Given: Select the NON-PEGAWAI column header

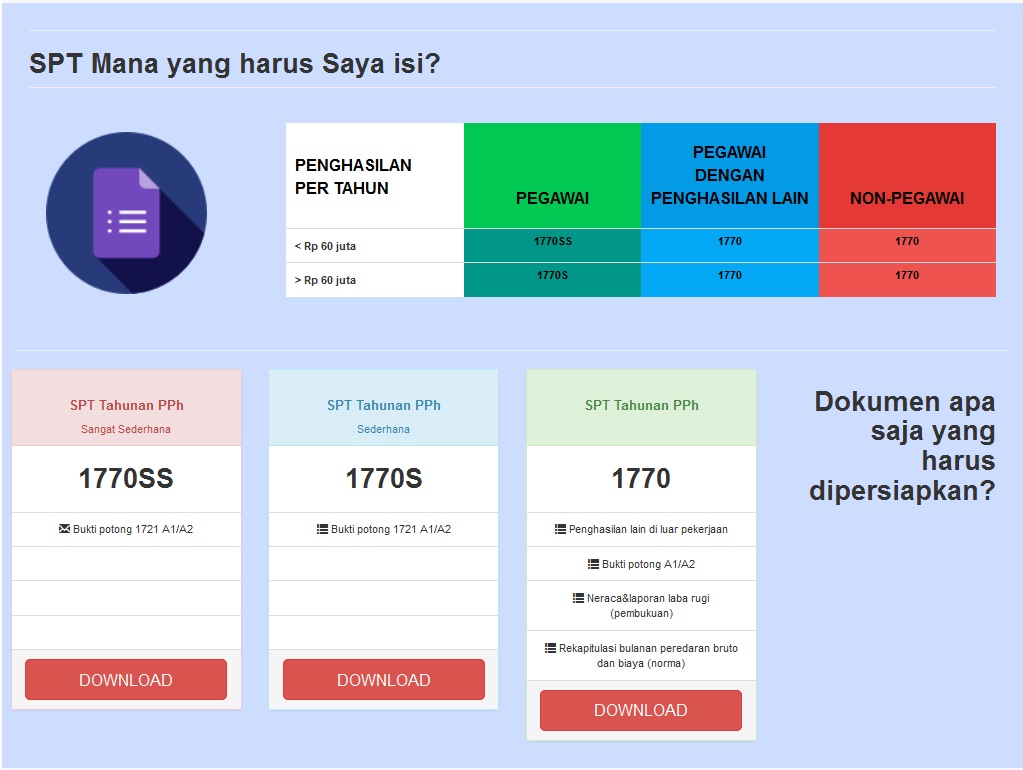Looking at the screenshot, I should pyautogui.click(x=907, y=176).
